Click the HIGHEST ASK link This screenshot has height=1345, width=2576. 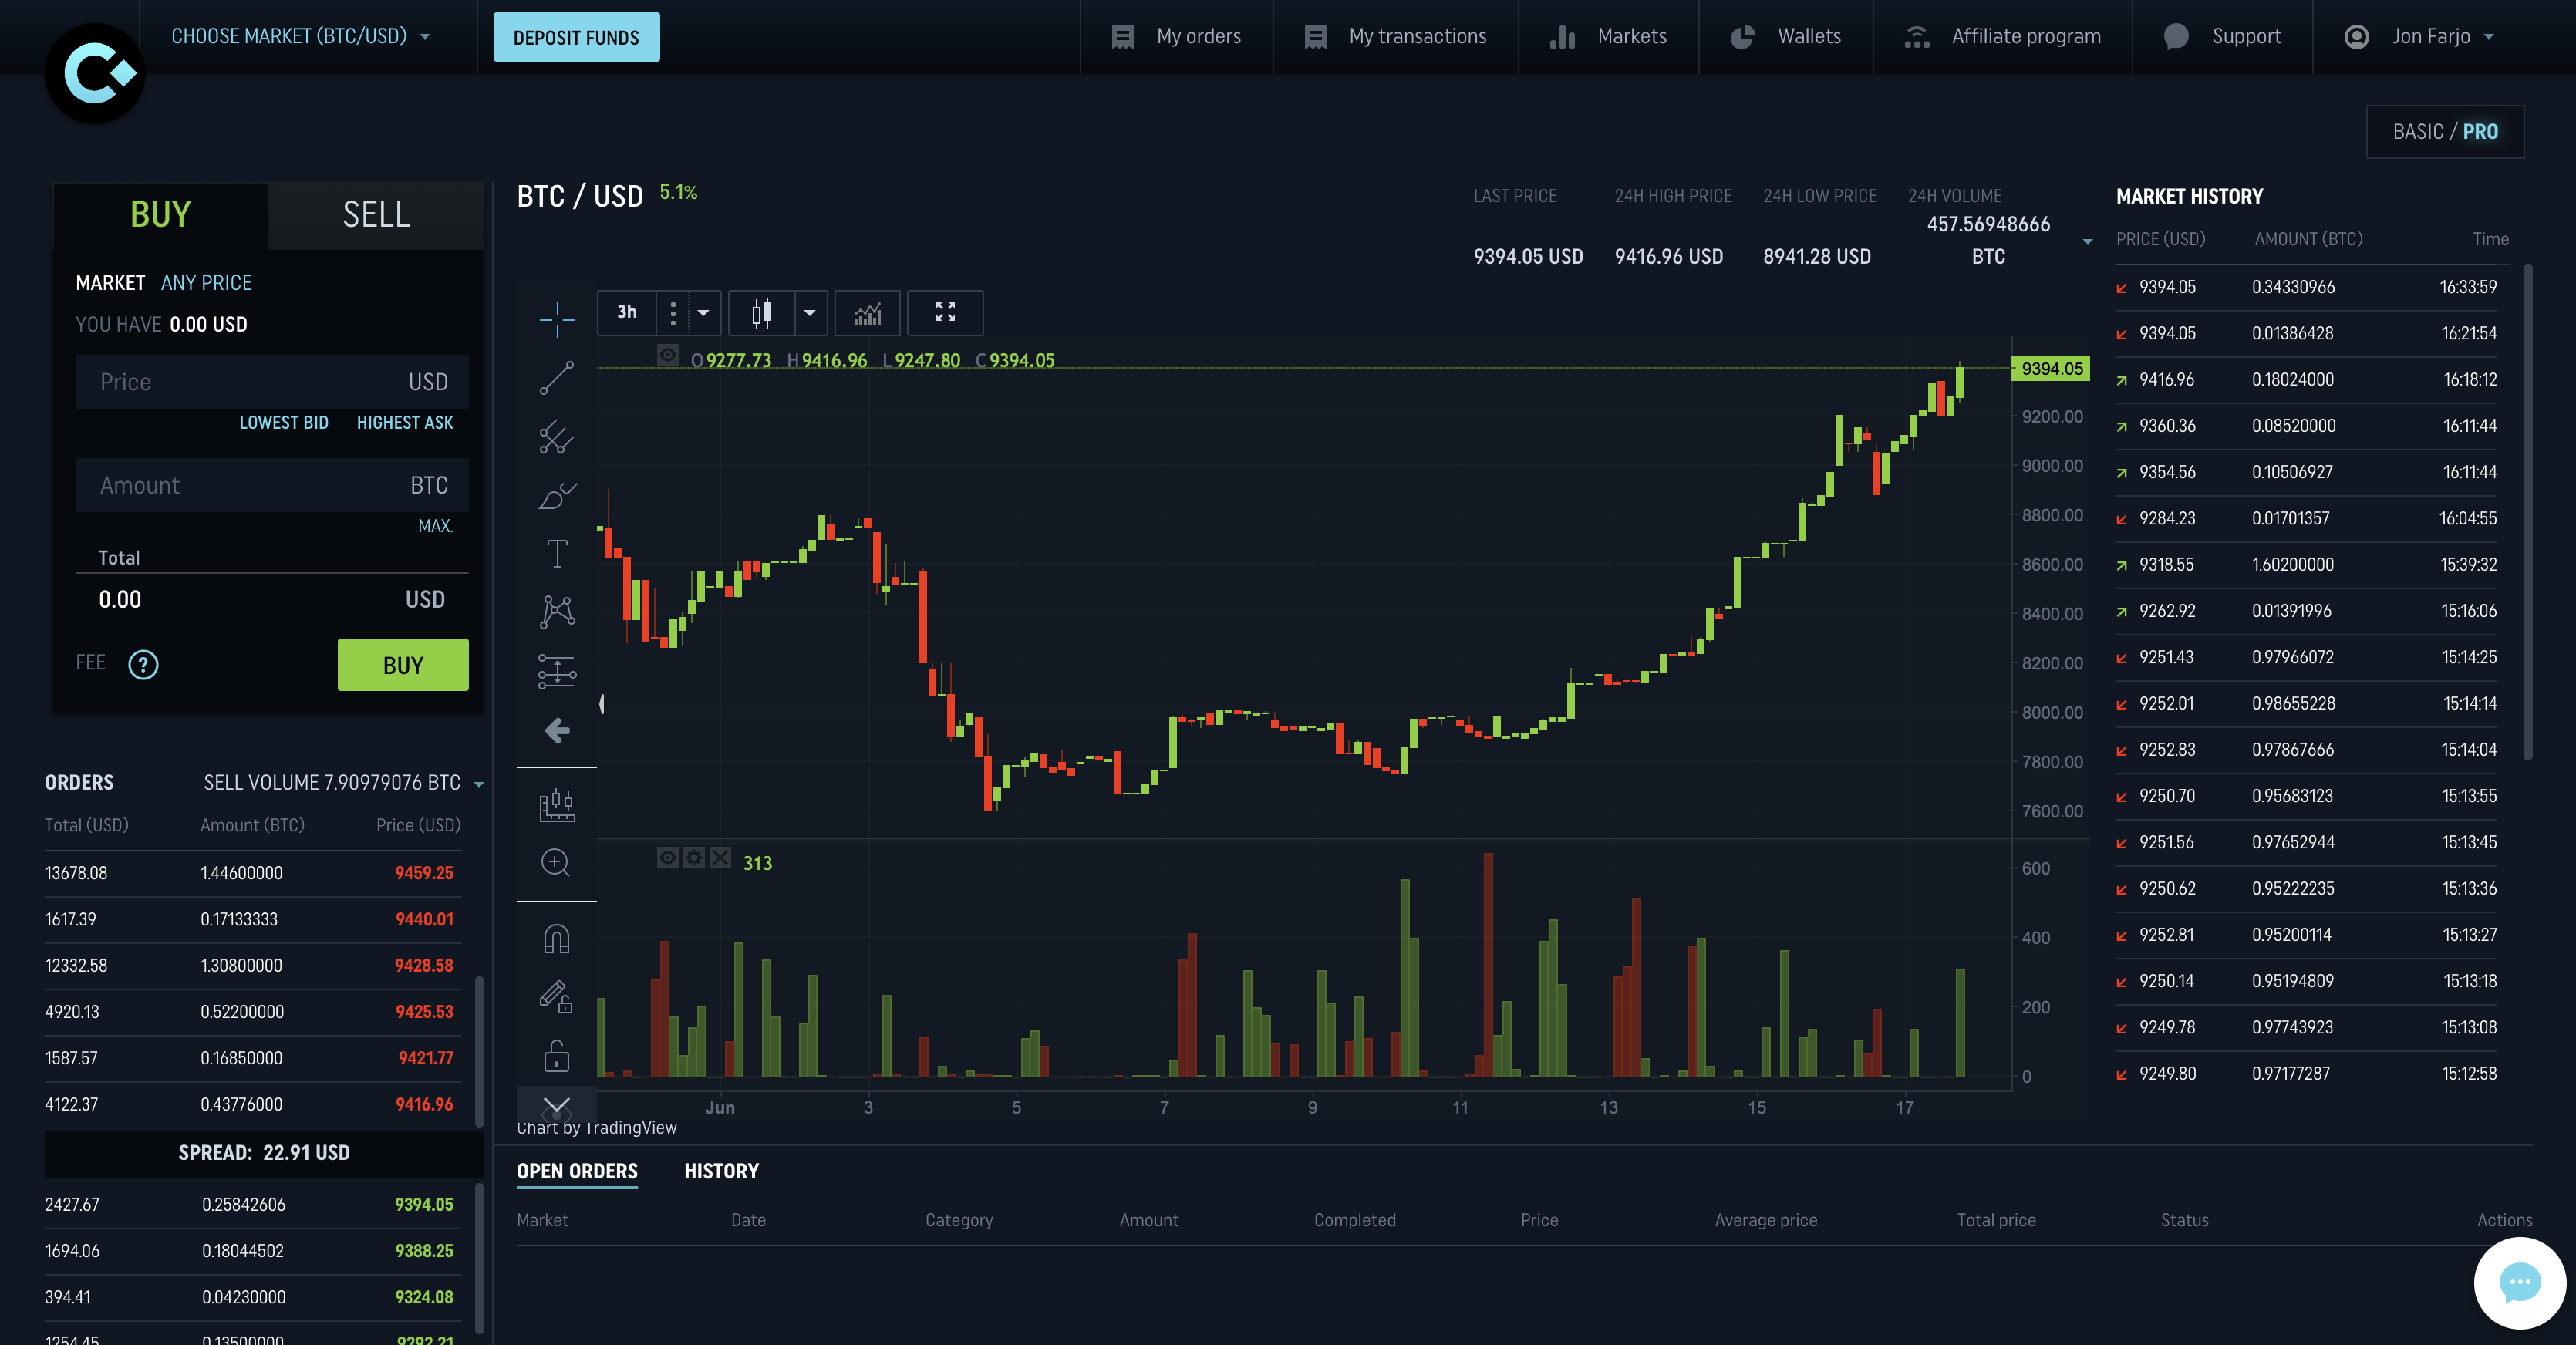click(x=404, y=423)
